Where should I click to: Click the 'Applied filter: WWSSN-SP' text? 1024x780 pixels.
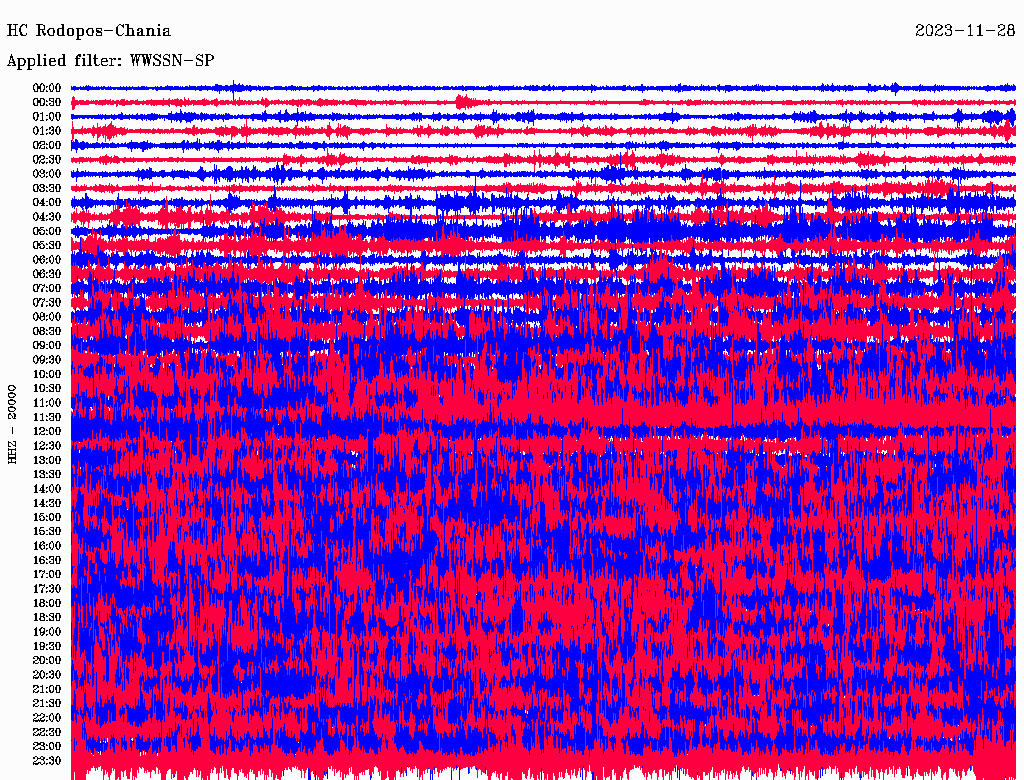point(110,61)
